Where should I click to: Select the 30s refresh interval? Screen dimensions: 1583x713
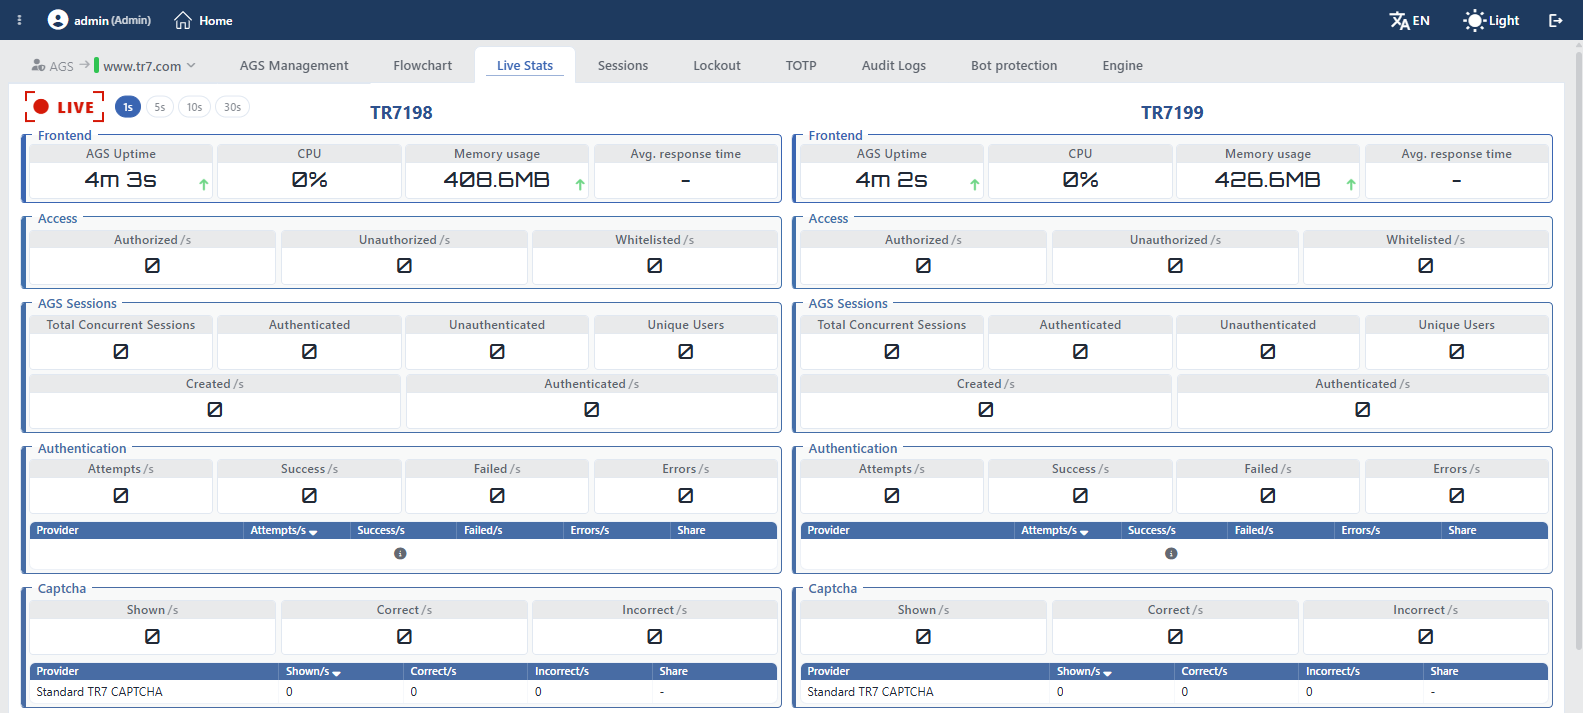coord(232,107)
